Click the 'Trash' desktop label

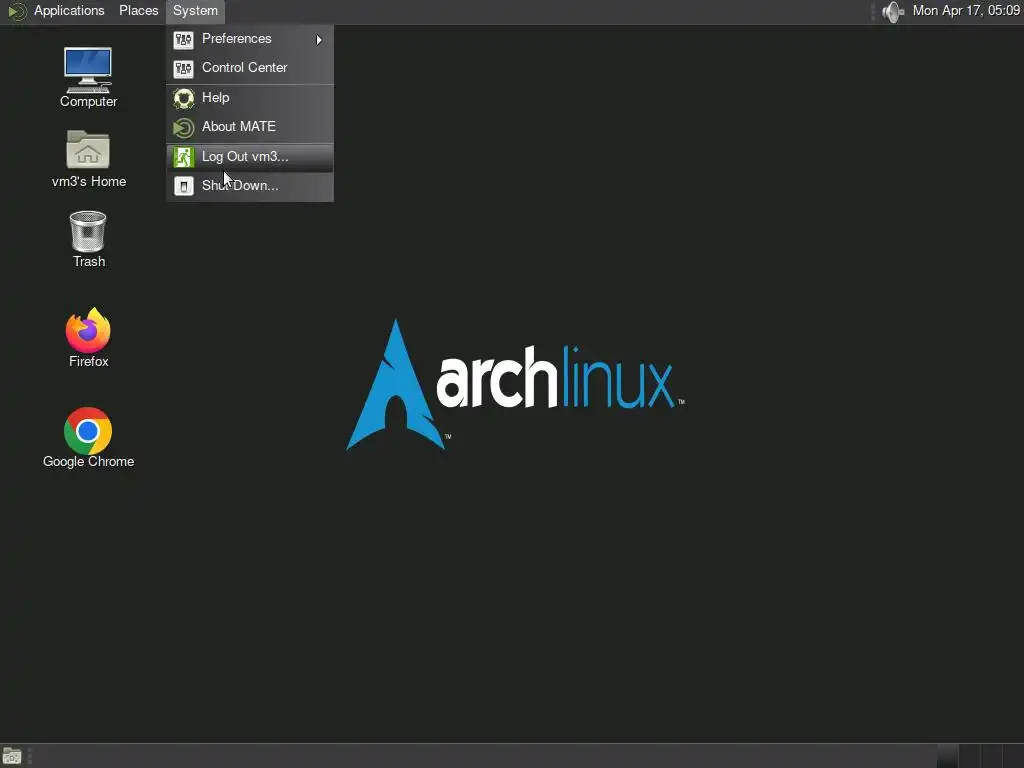89,261
